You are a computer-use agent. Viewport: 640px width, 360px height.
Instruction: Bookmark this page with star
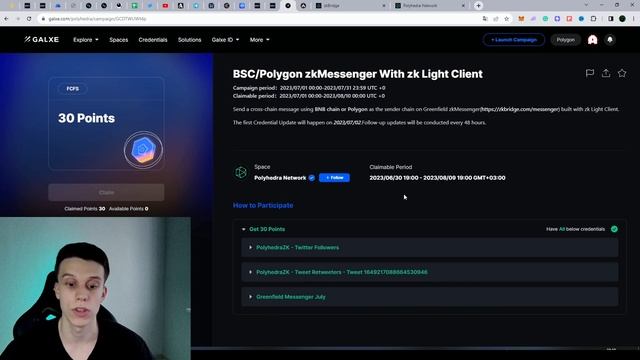pos(507,19)
